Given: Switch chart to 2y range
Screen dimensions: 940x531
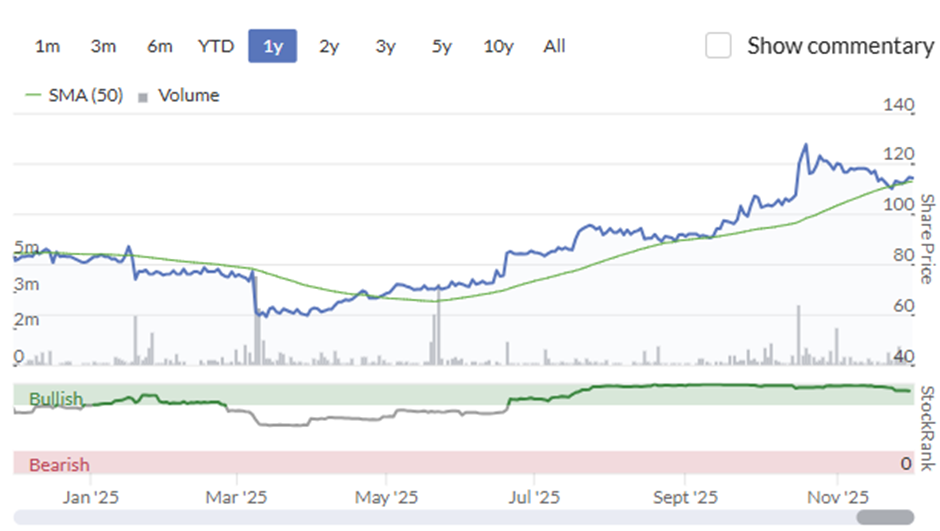Looking at the screenshot, I should (x=329, y=46).
